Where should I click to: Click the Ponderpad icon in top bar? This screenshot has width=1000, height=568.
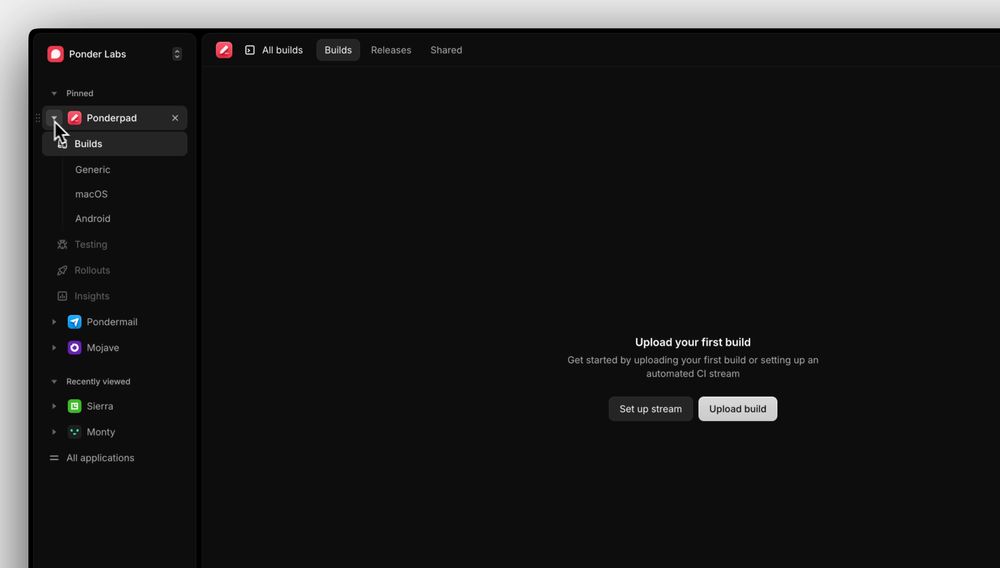[x=224, y=50]
